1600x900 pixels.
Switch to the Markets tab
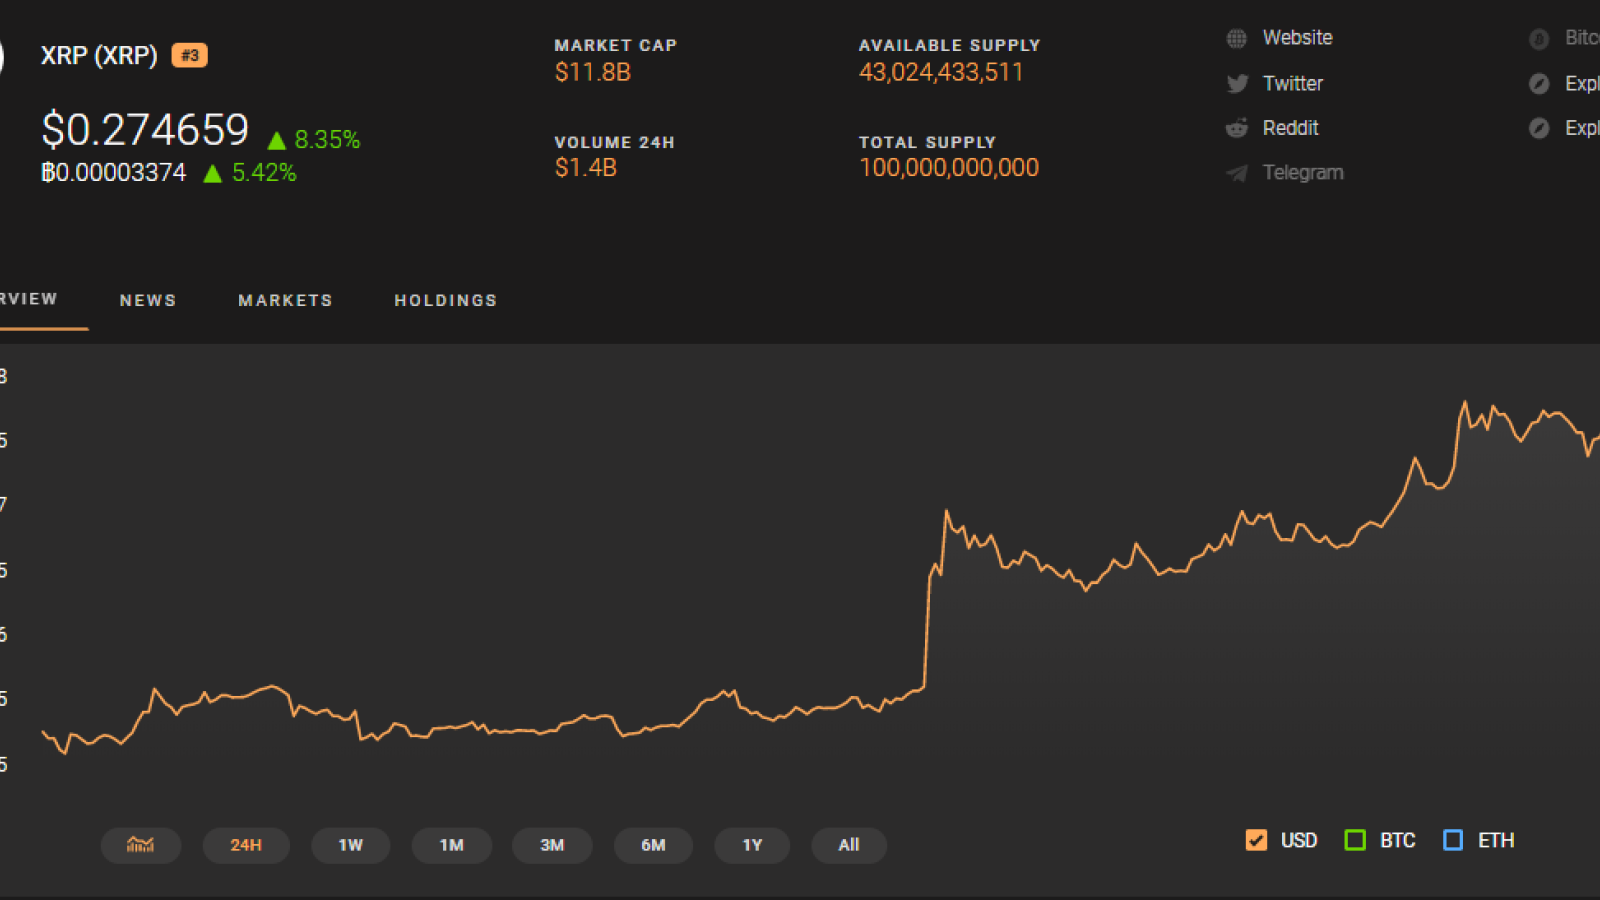pyautogui.click(x=285, y=300)
